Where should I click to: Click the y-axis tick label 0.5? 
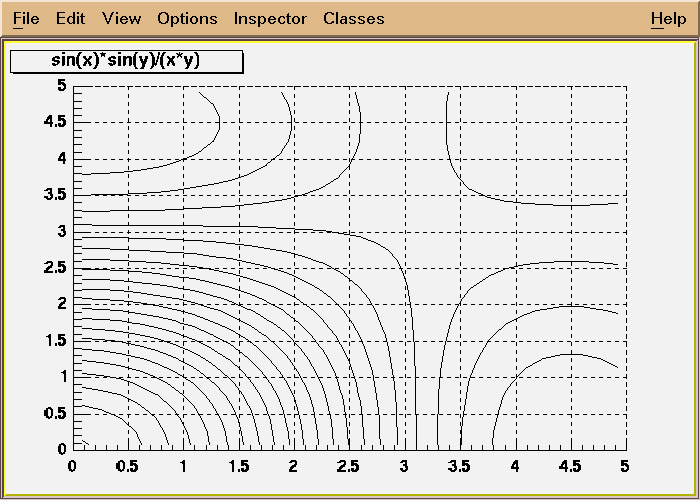[55, 413]
